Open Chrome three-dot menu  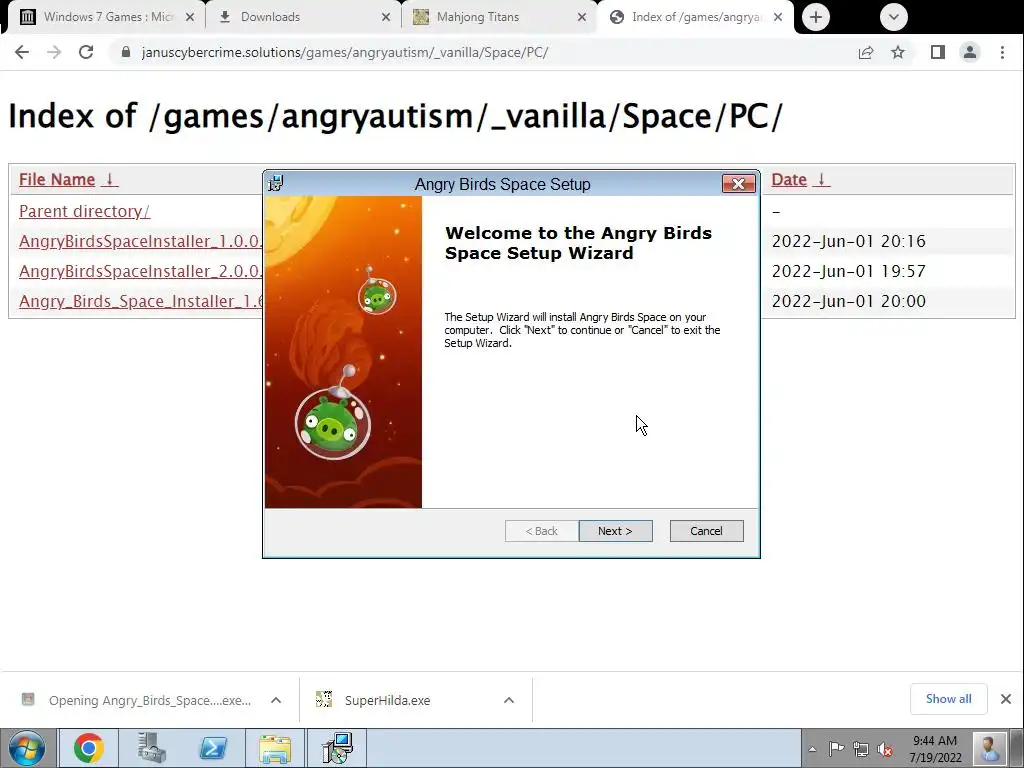[x=1002, y=52]
